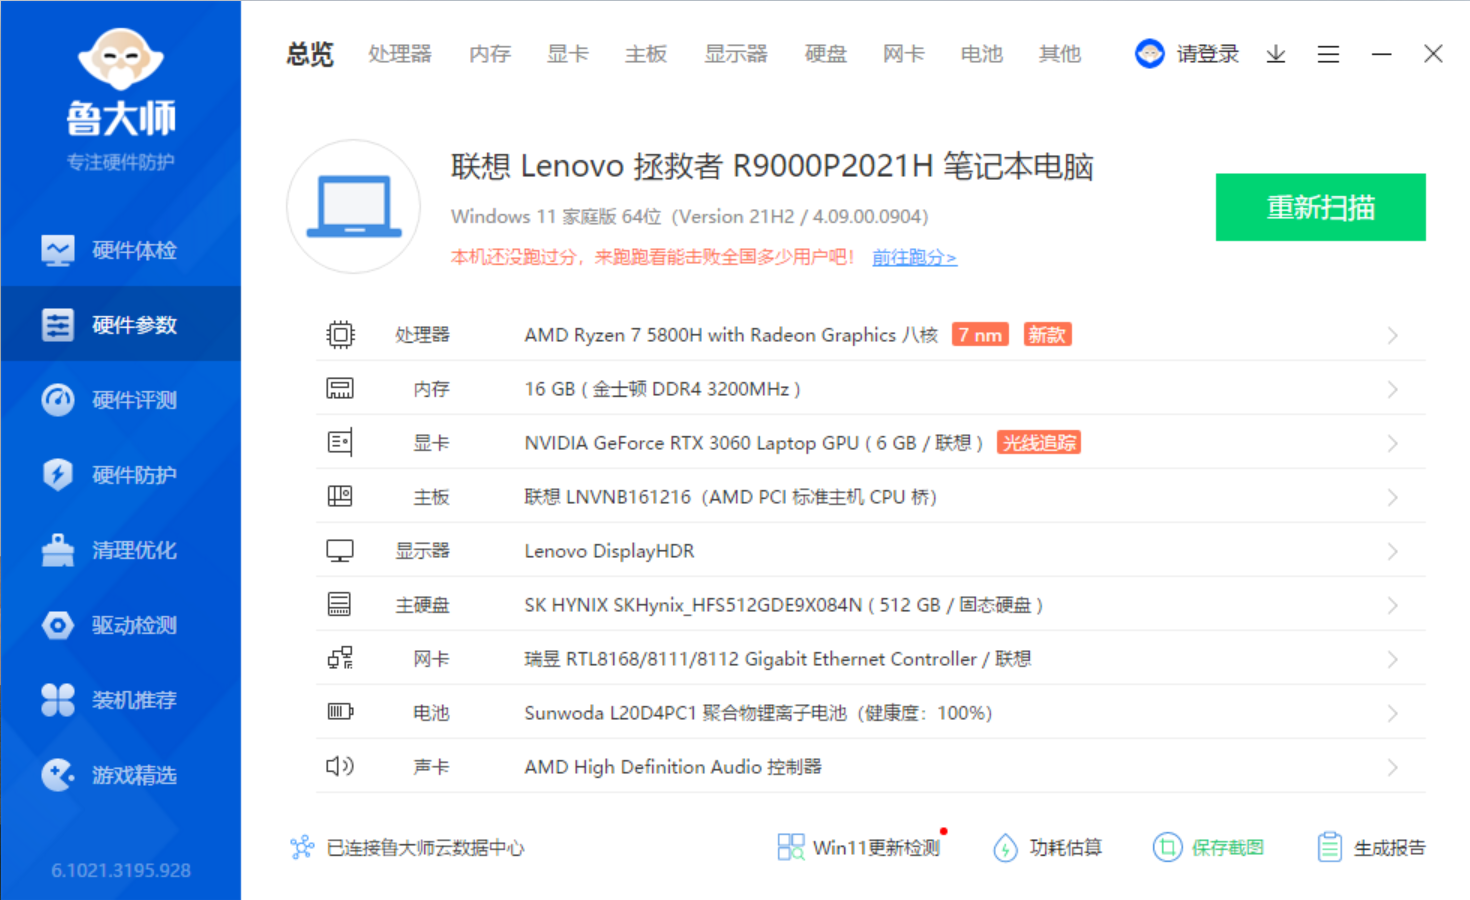Open the hamburger main menu
Screen dimensions: 1470x900
[1328, 54]
